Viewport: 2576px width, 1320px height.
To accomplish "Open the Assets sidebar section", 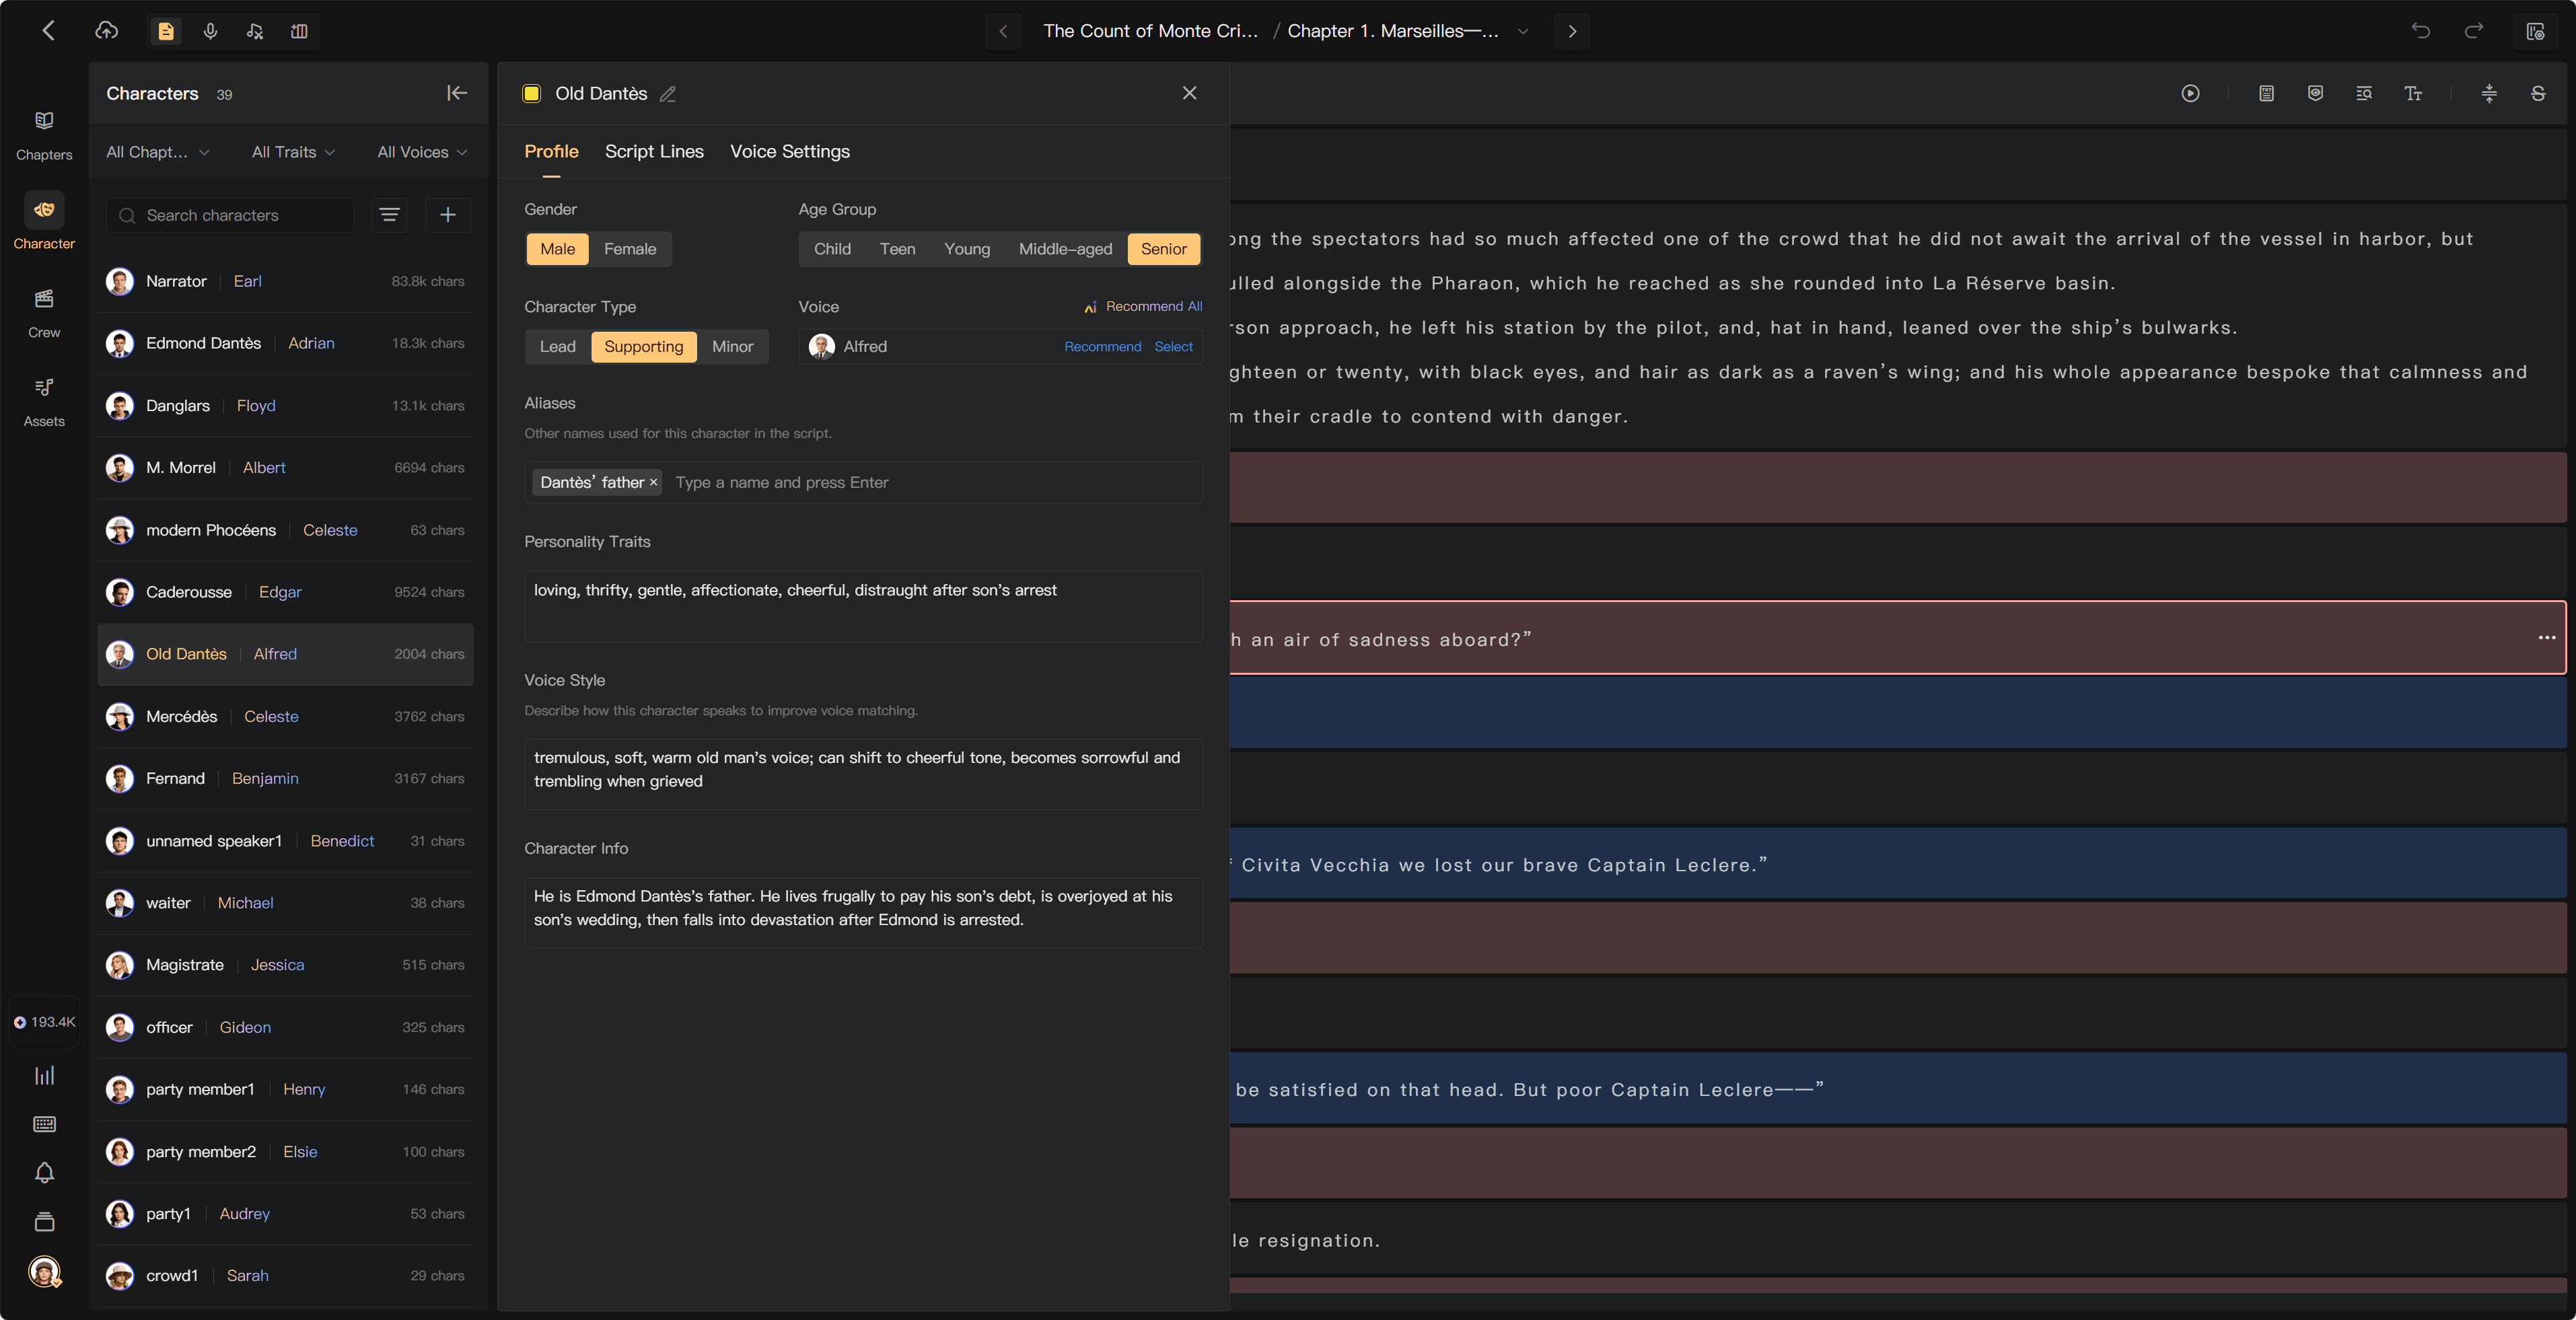I will 44,402.
